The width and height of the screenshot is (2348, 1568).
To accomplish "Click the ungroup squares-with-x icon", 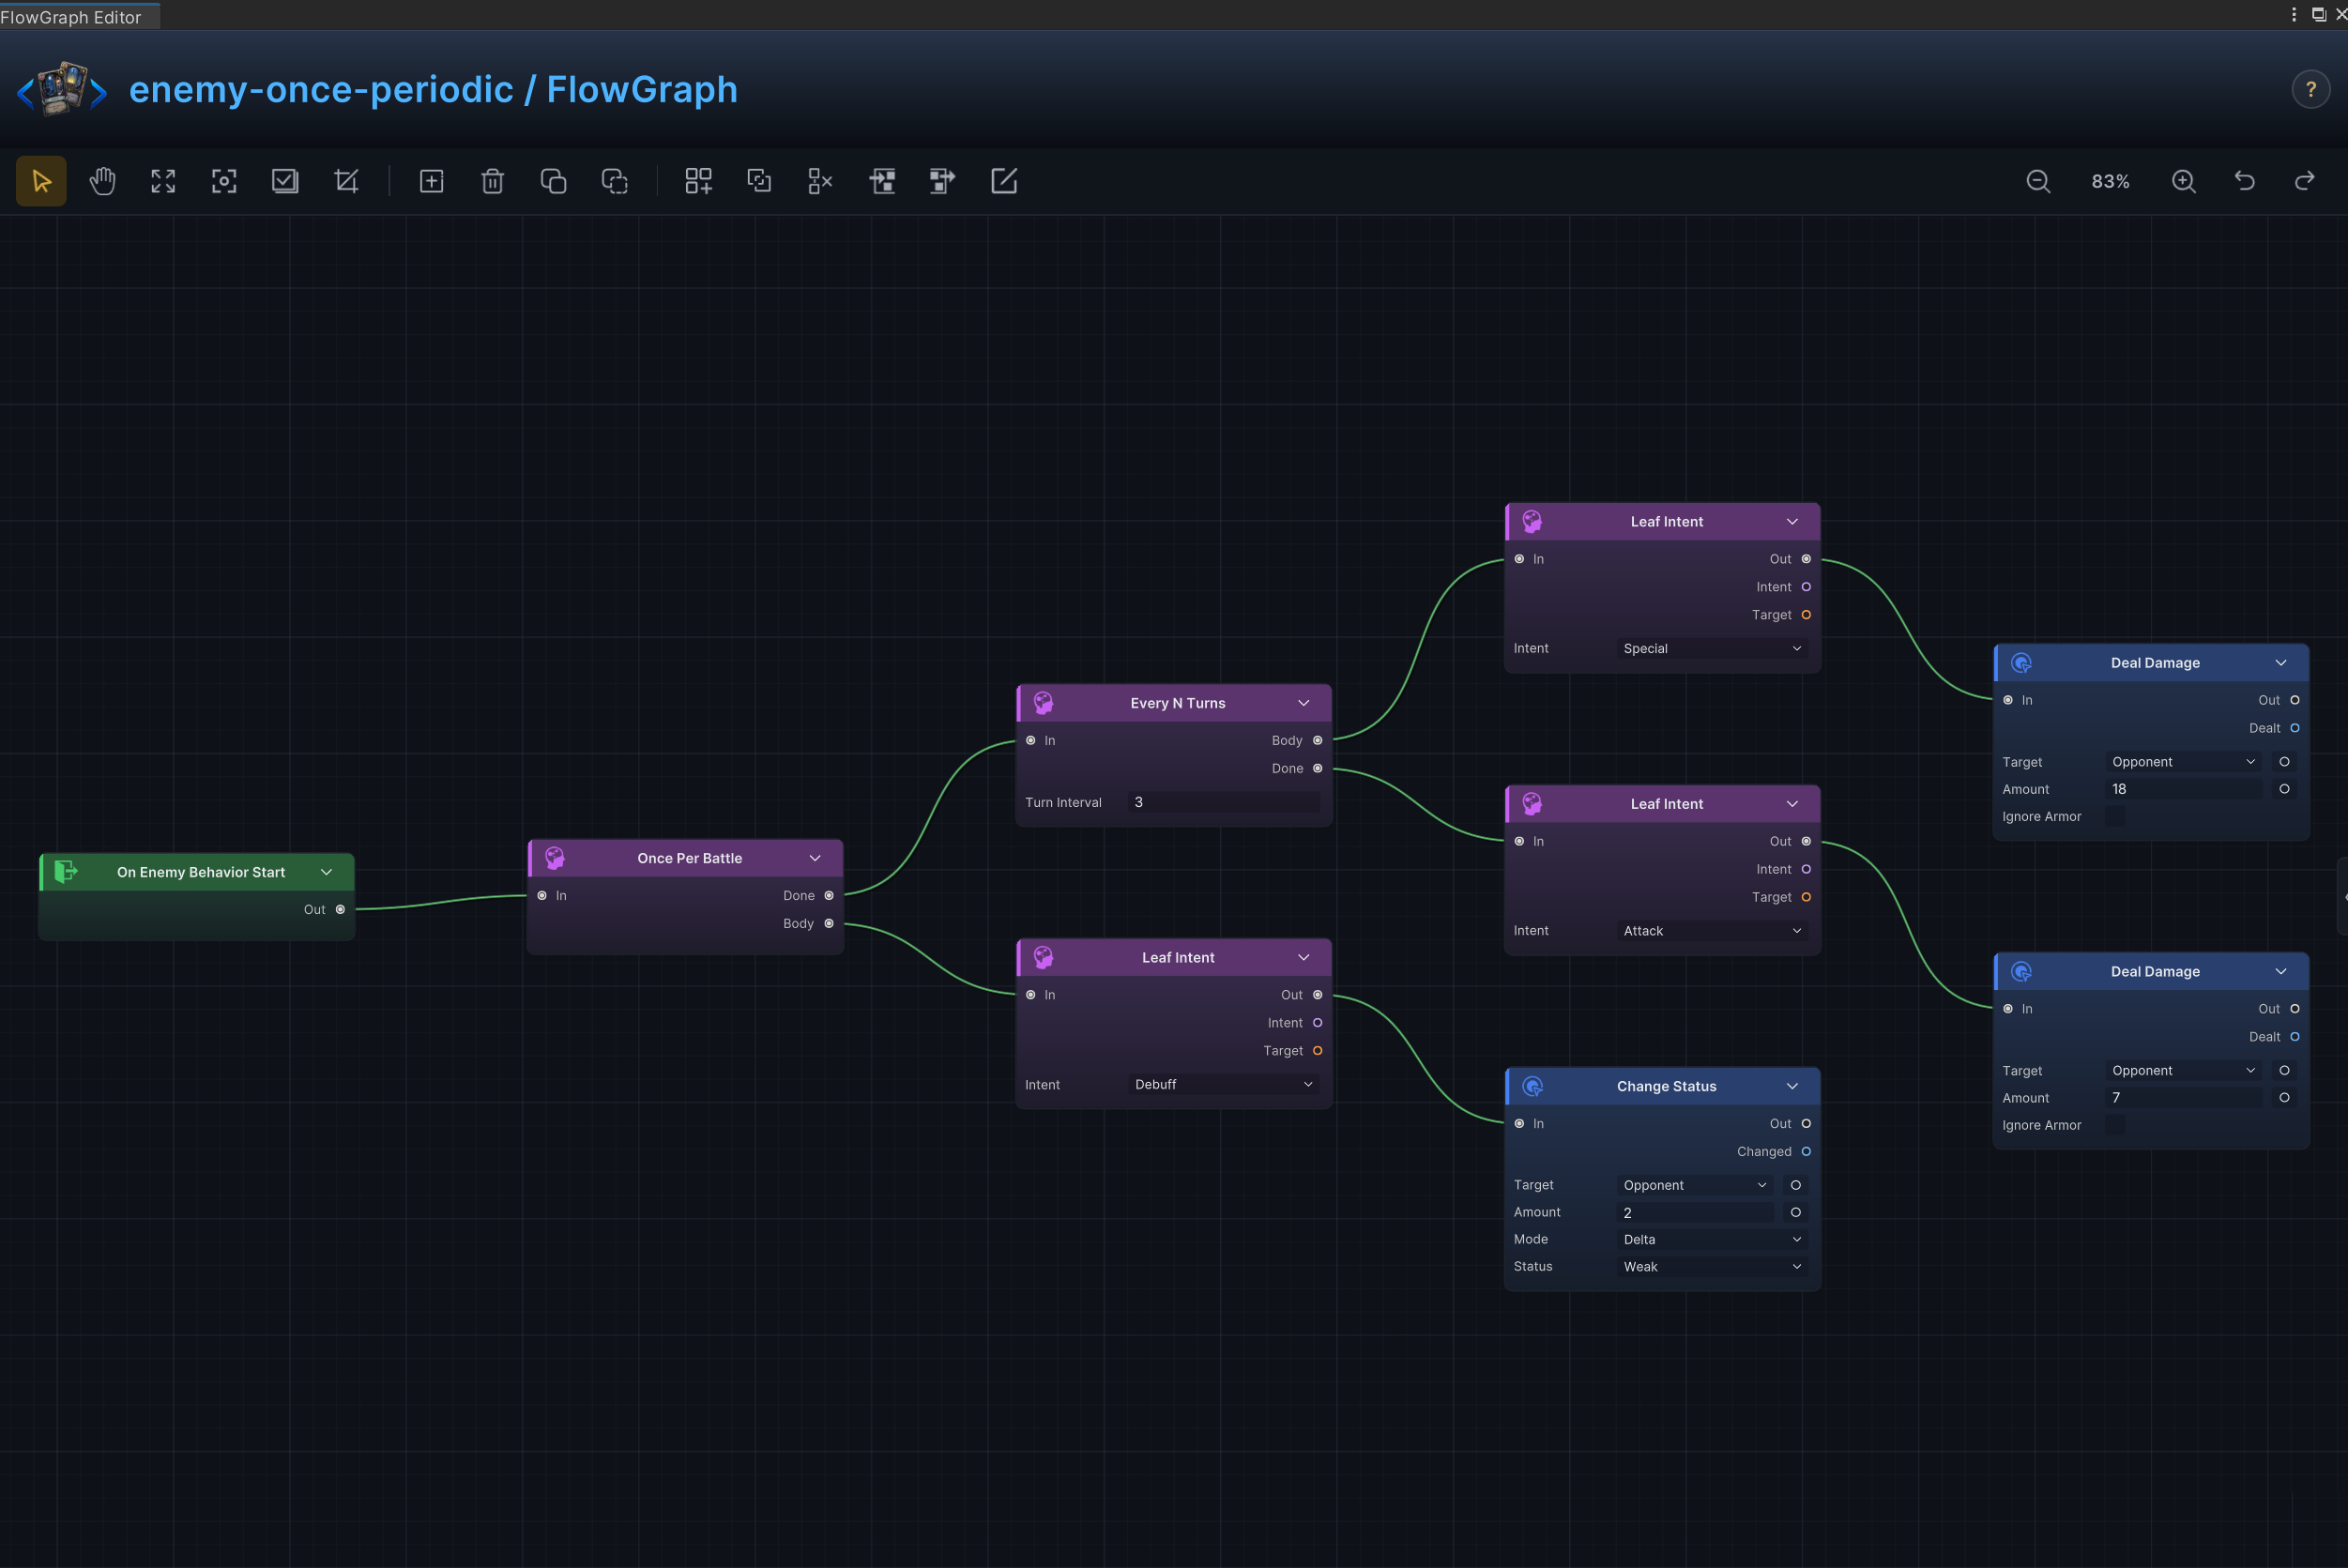I will [820, 181].
